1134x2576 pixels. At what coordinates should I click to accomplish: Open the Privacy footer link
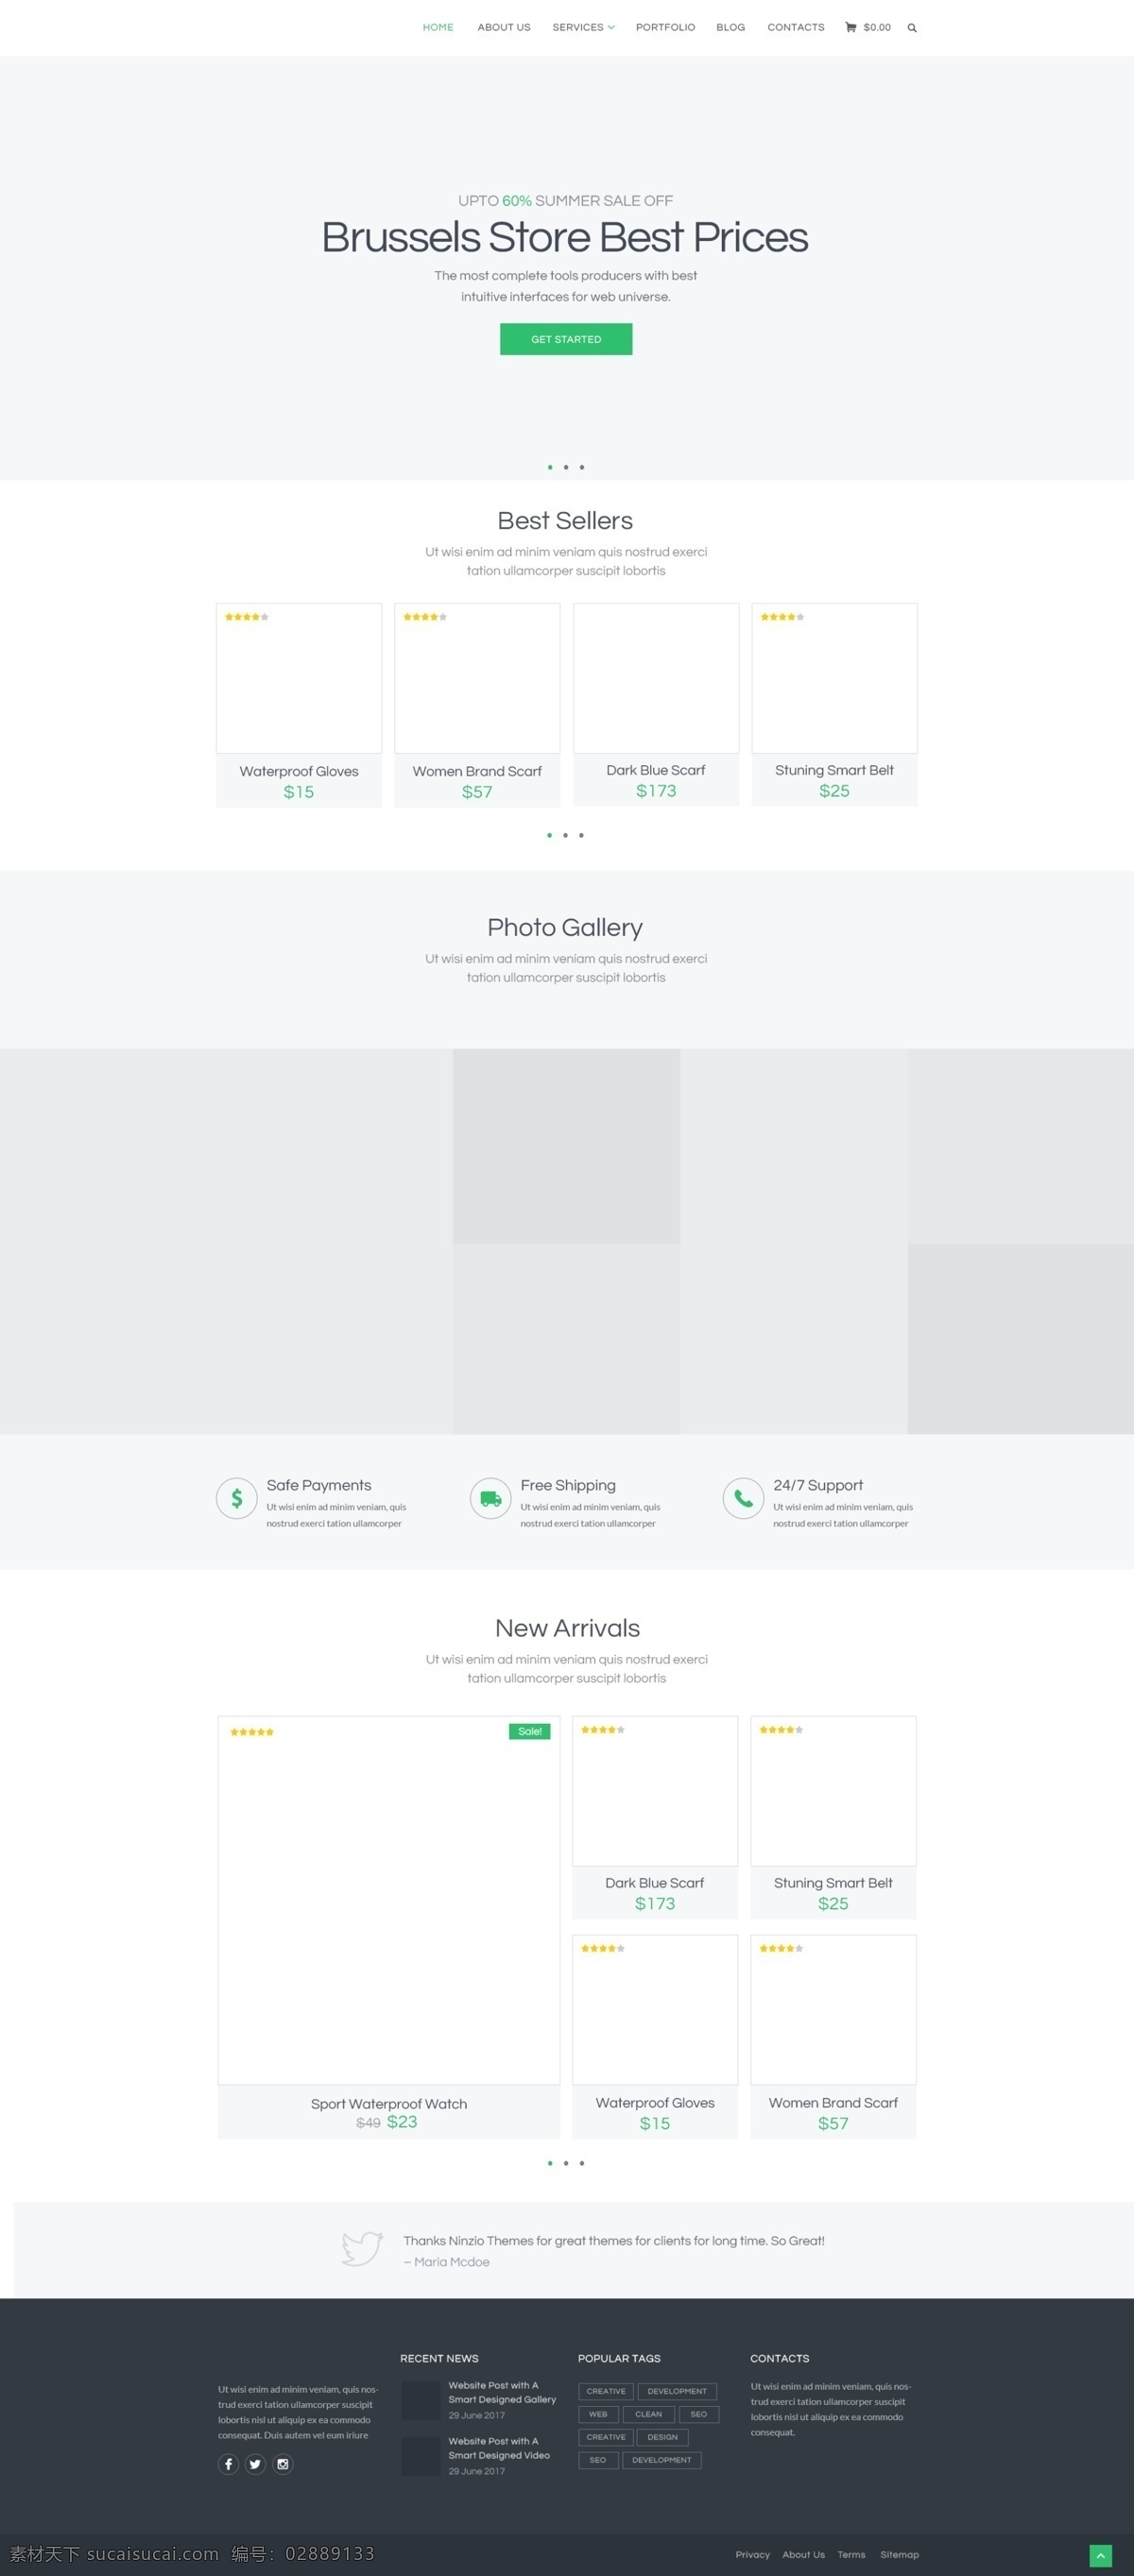click(753, 2554)
